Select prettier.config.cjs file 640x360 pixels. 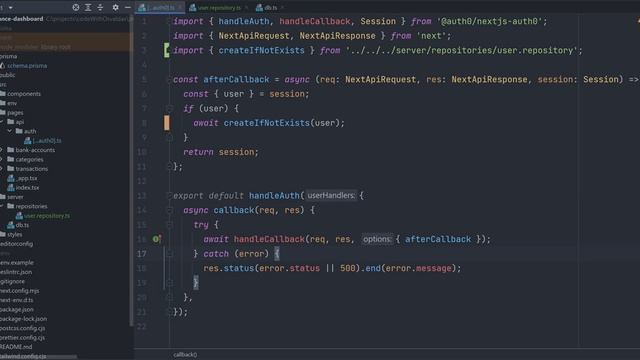point(22,338)
